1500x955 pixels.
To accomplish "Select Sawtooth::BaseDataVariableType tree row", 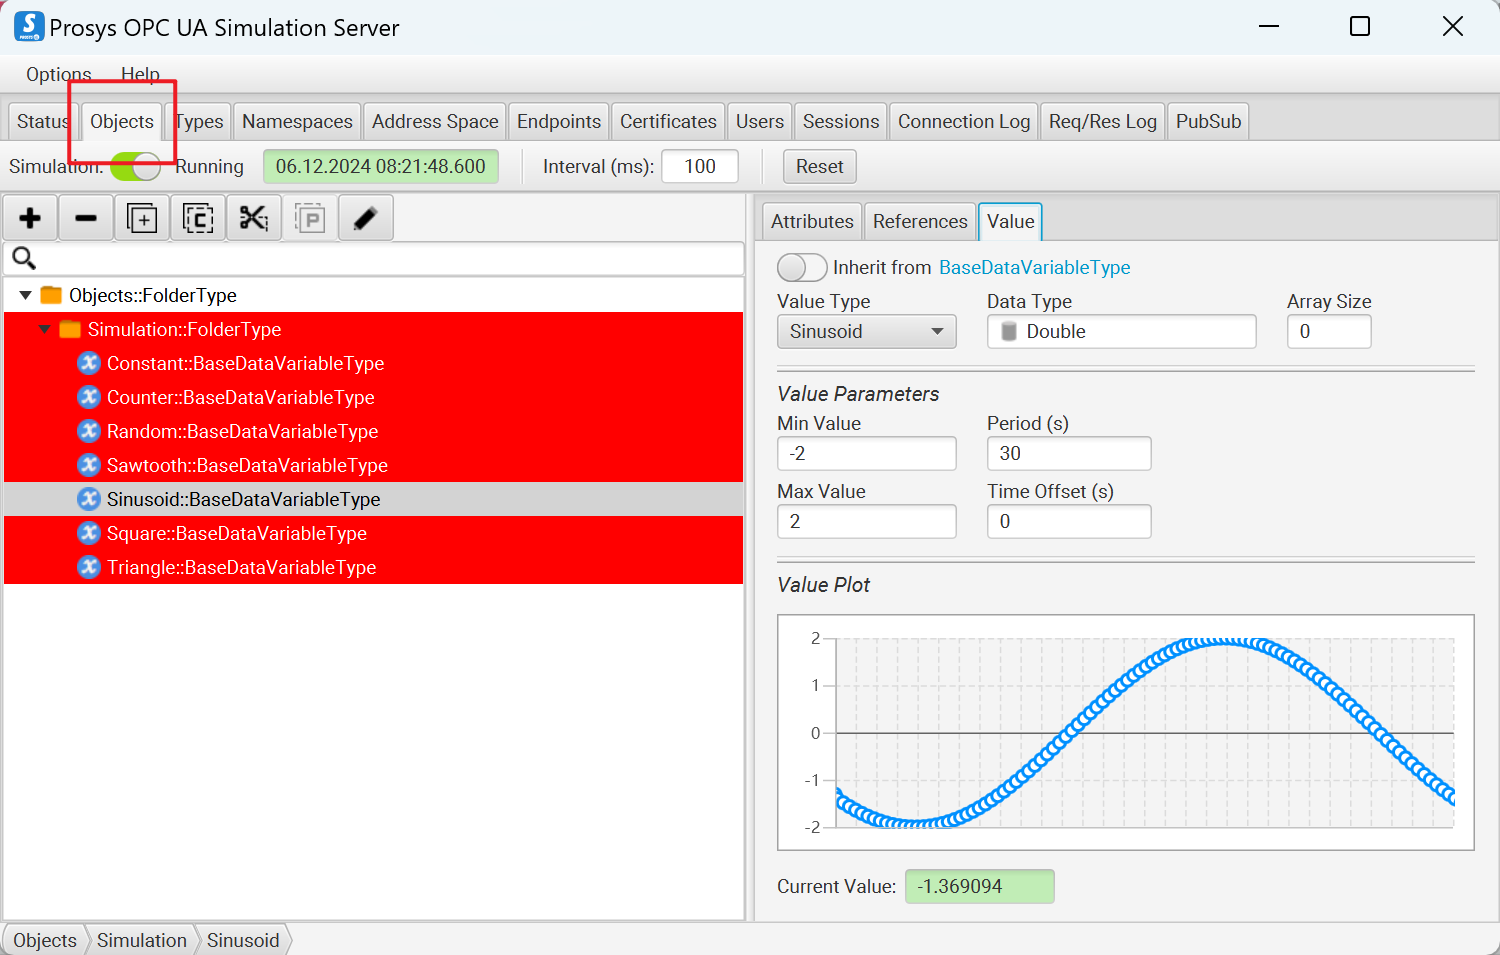I will pos(374,465).
